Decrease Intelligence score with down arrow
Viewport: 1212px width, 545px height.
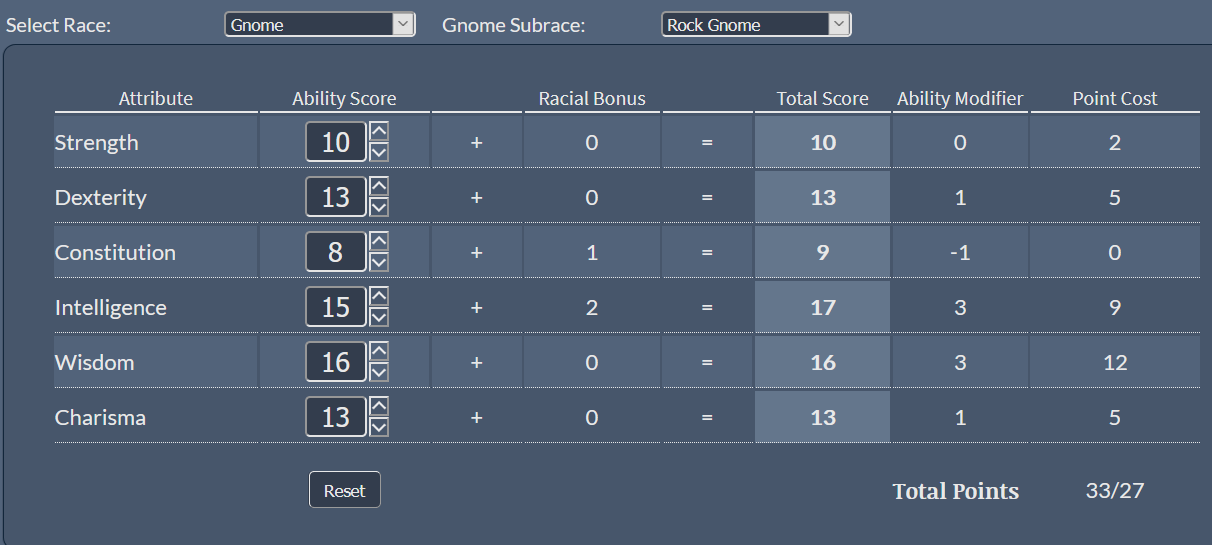pos(379,317)
